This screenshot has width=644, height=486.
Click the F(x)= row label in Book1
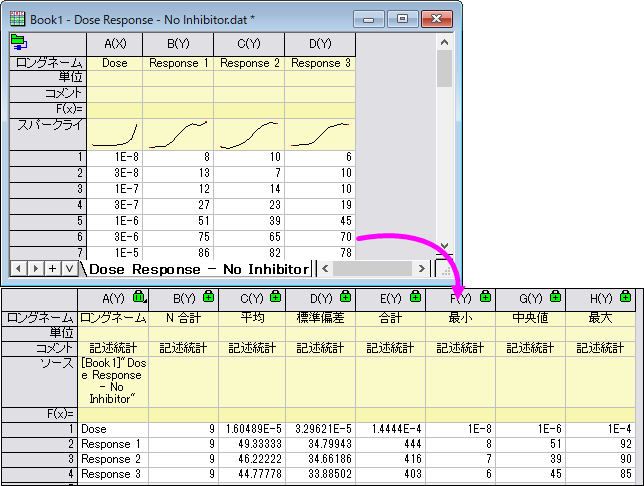pyautogui.click(x=48, y=109)
